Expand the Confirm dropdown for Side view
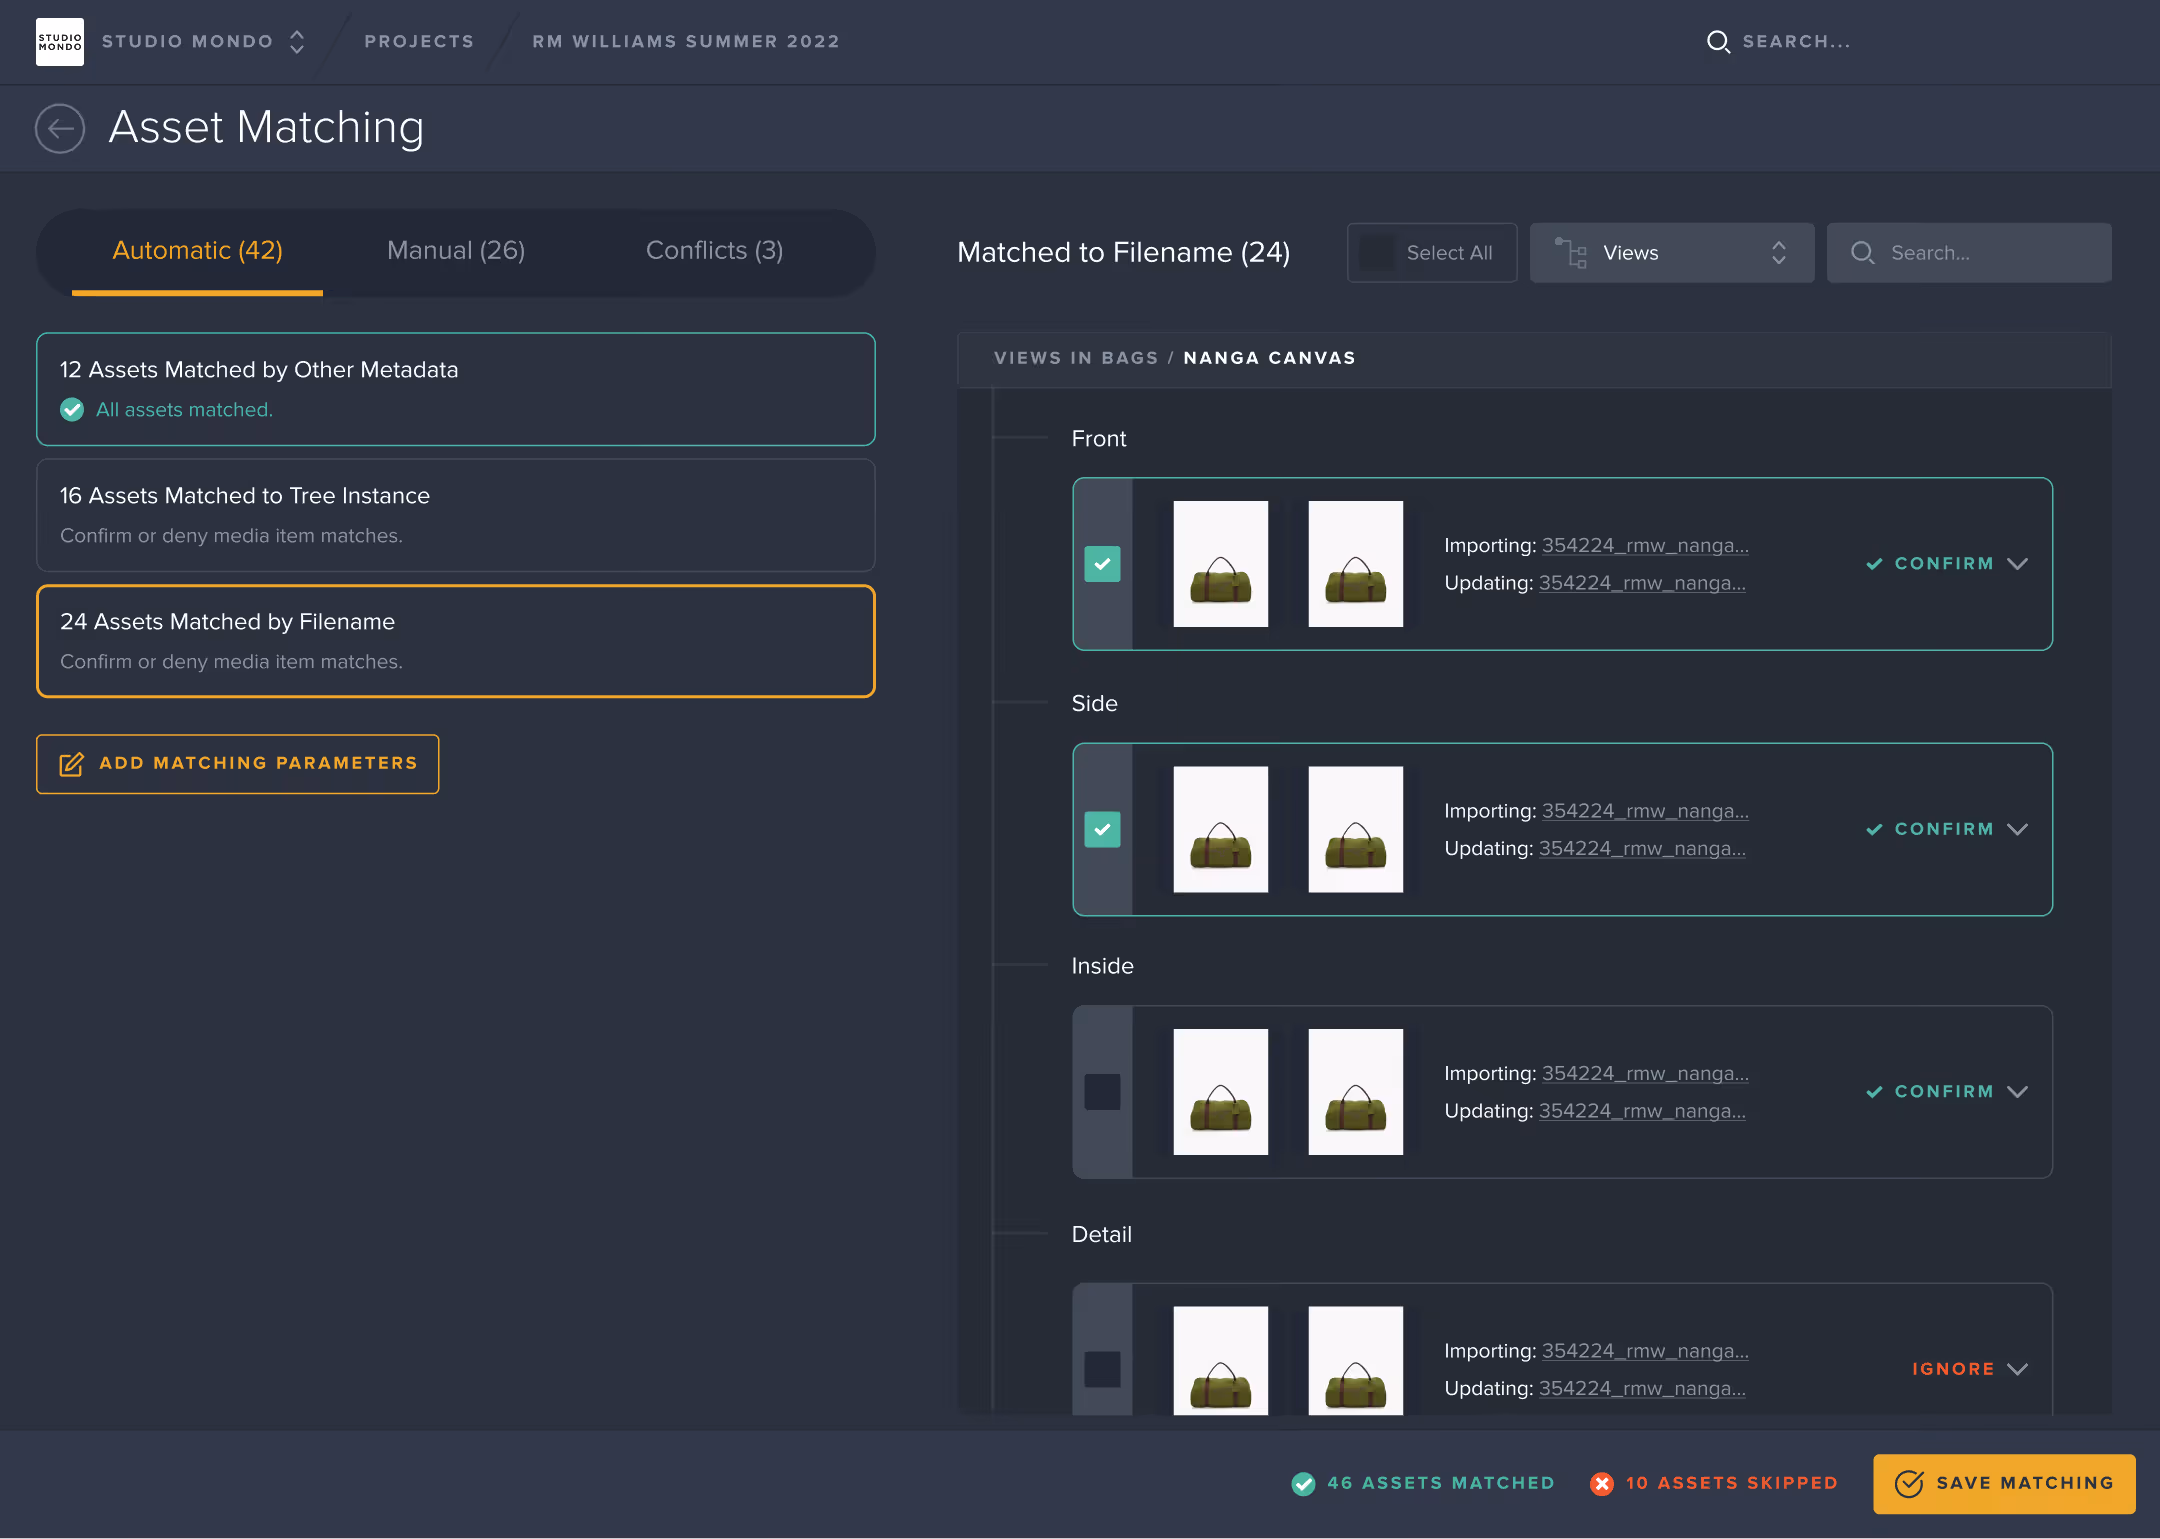 pos(2018,829)
